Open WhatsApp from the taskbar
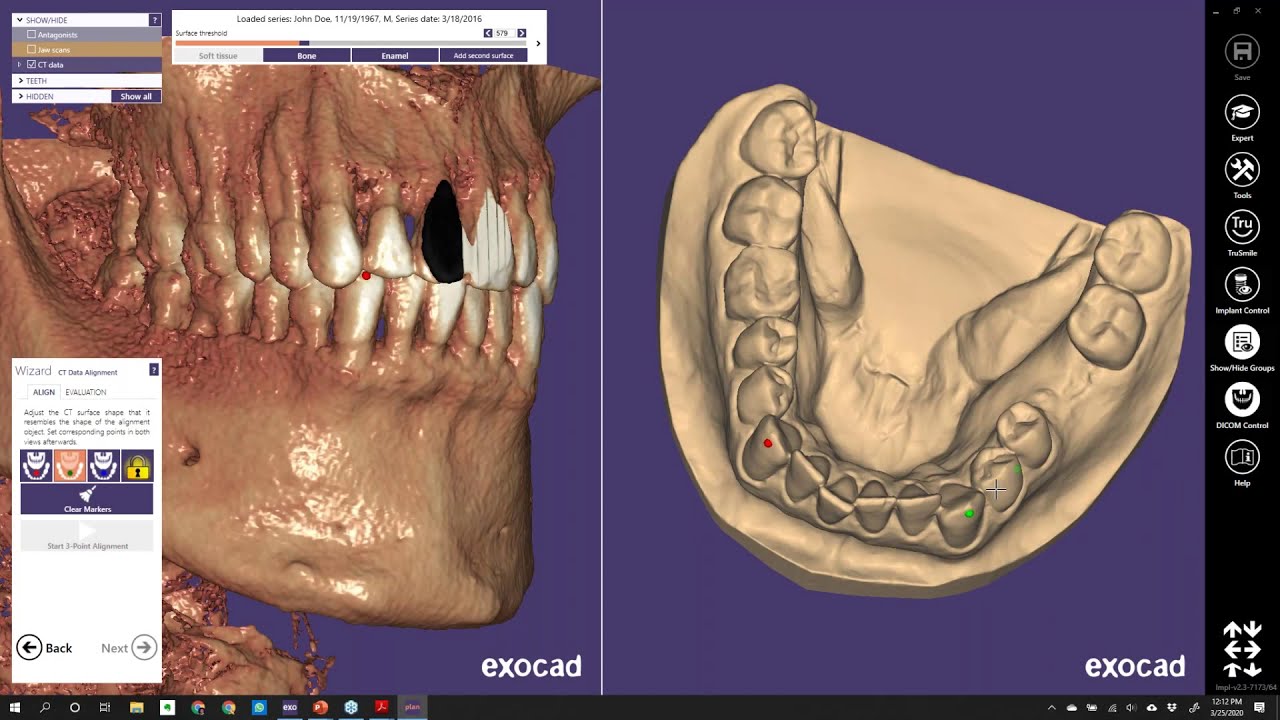The height and width of the screenshot is (720, 1280). click(x=259, y=707)
